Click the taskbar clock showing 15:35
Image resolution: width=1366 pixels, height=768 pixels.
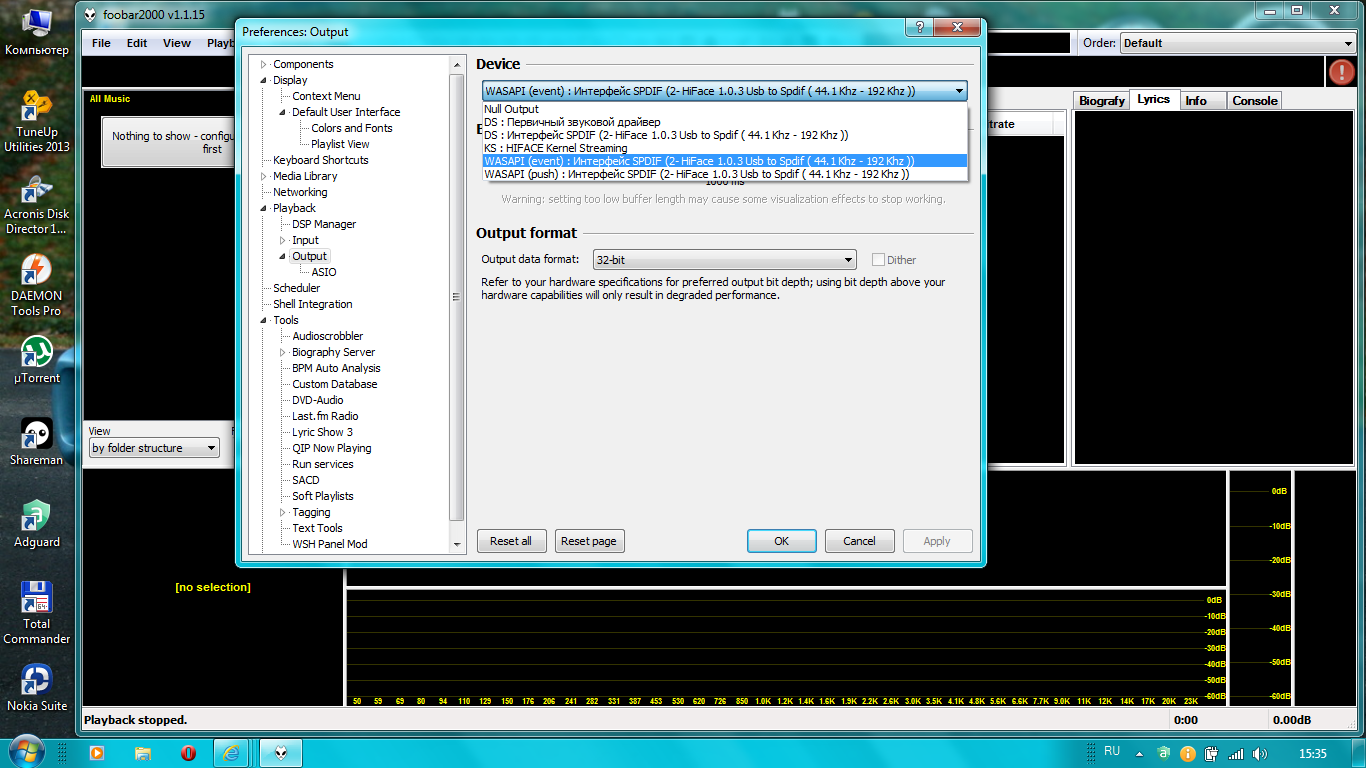point(1313,753)
